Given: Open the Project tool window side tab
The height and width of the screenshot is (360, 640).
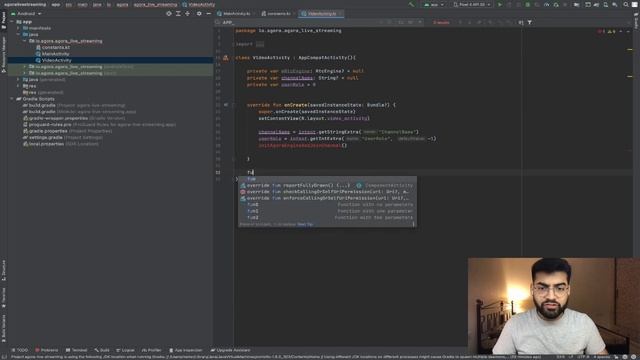Looking at the screenshot, I should (x=4, y=20).
